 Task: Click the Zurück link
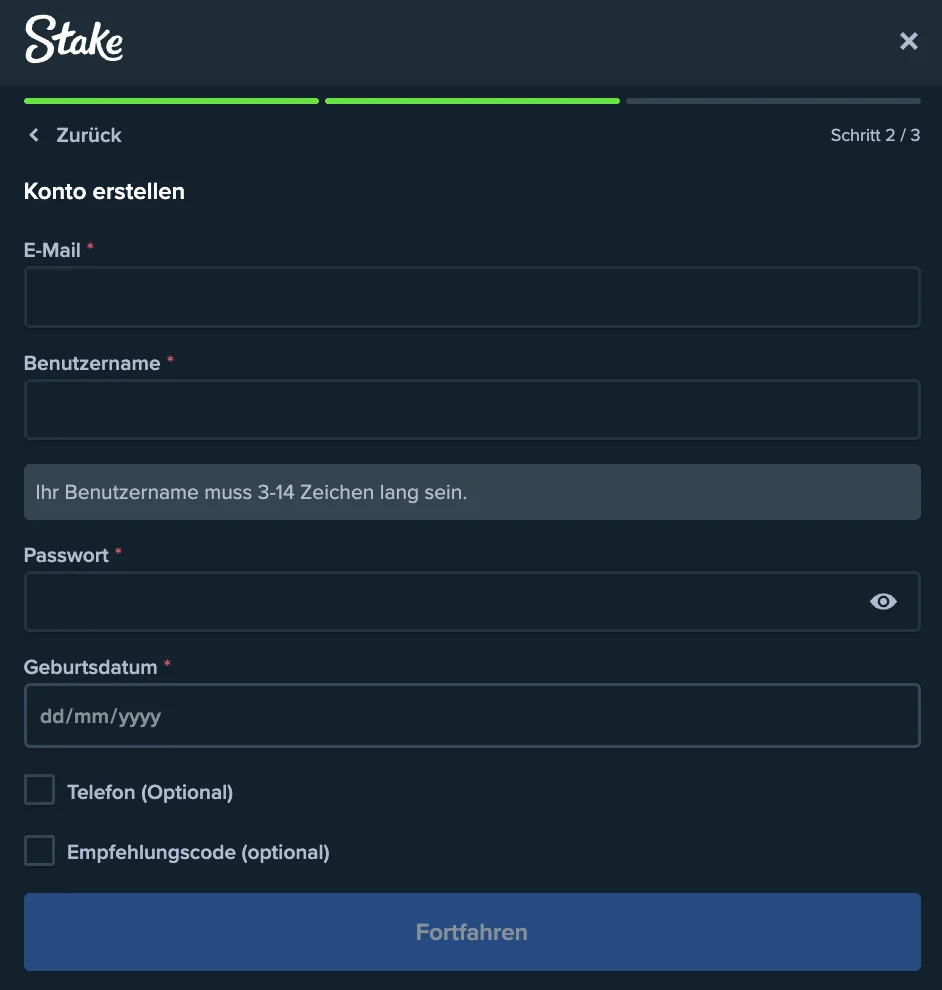(87, 134)
